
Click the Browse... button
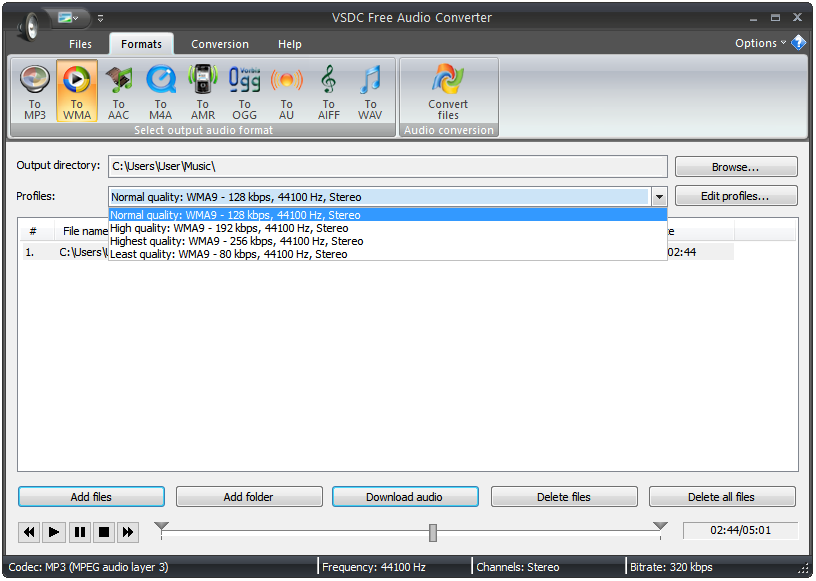(x=736, y=167)
